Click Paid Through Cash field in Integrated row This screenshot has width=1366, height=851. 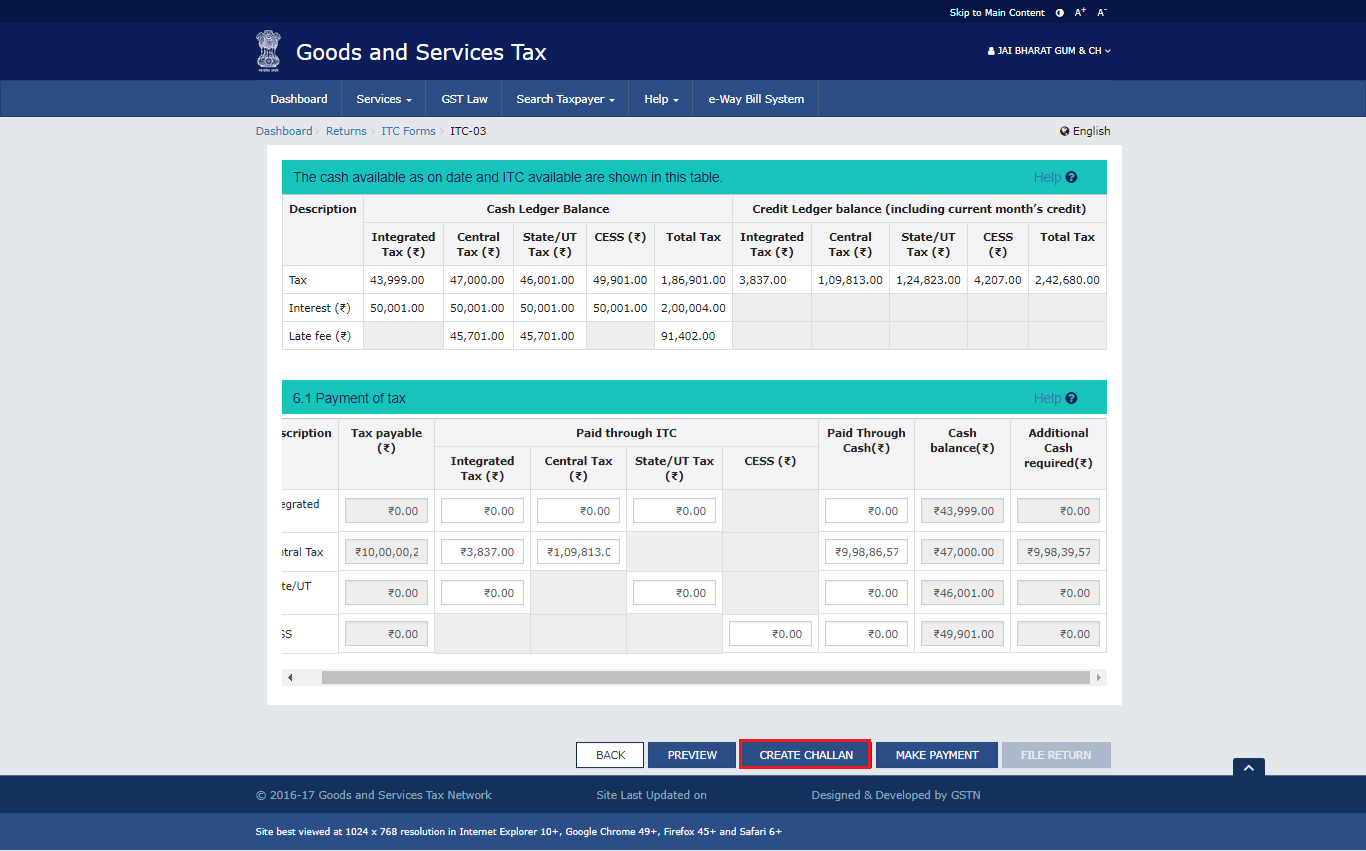tap(866, 511)
